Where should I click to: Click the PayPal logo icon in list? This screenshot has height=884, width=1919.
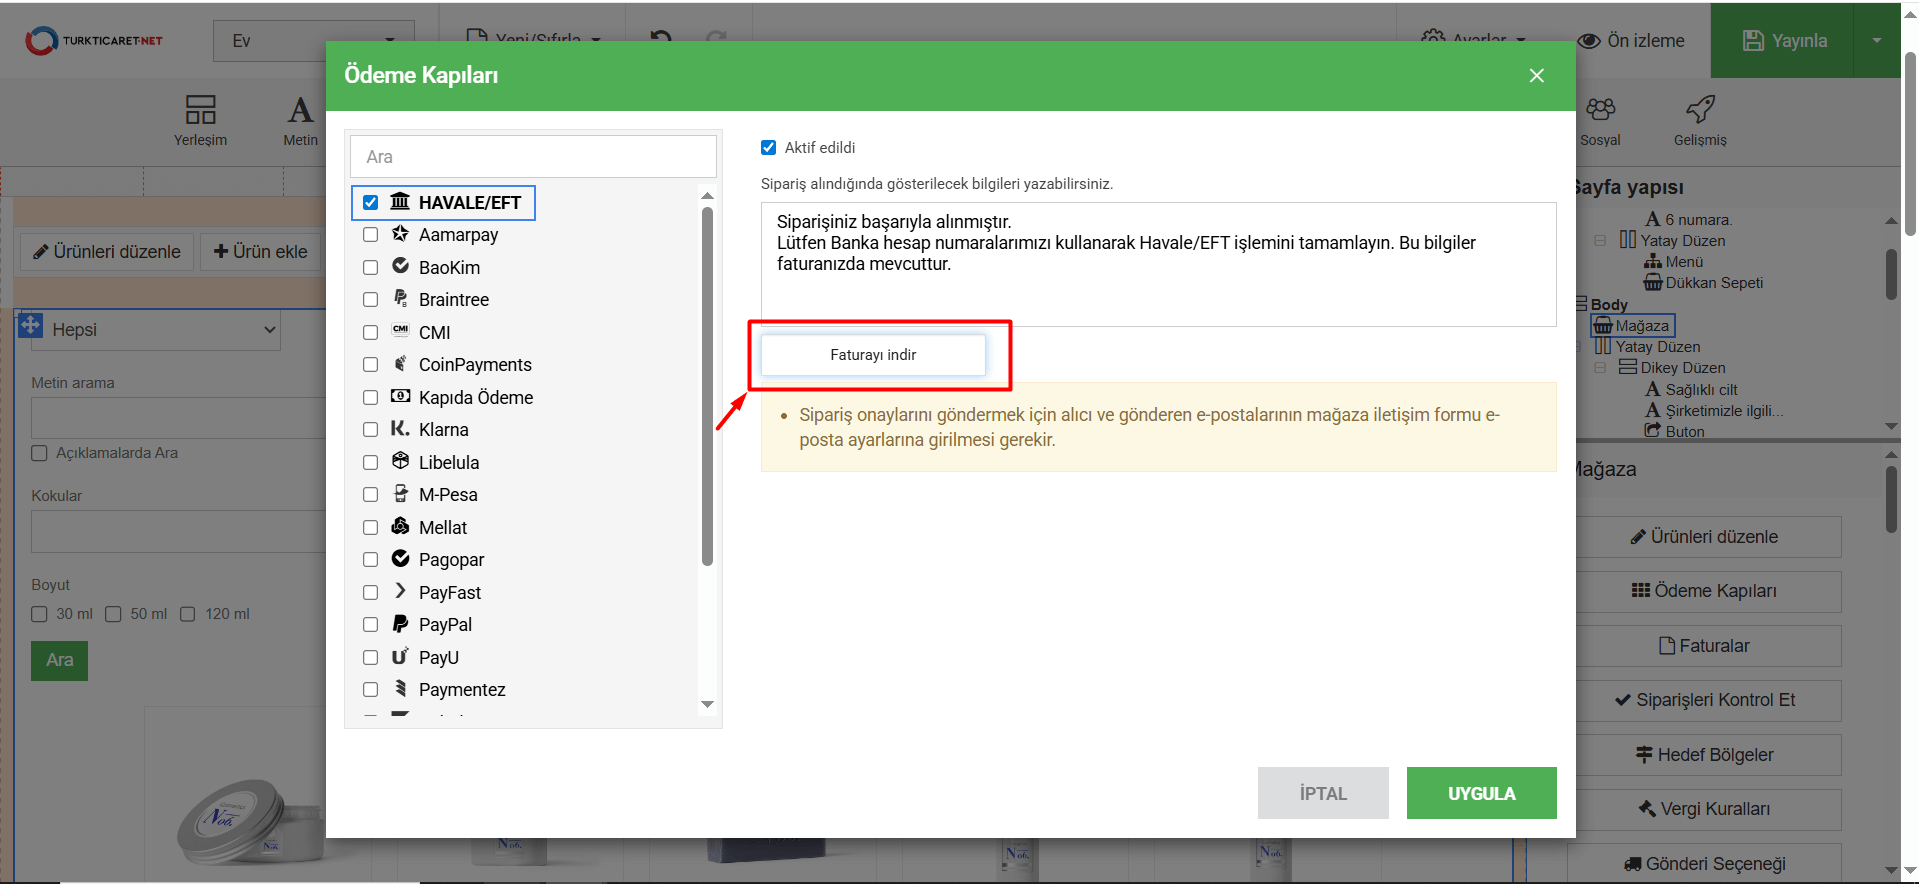(400, 624)
